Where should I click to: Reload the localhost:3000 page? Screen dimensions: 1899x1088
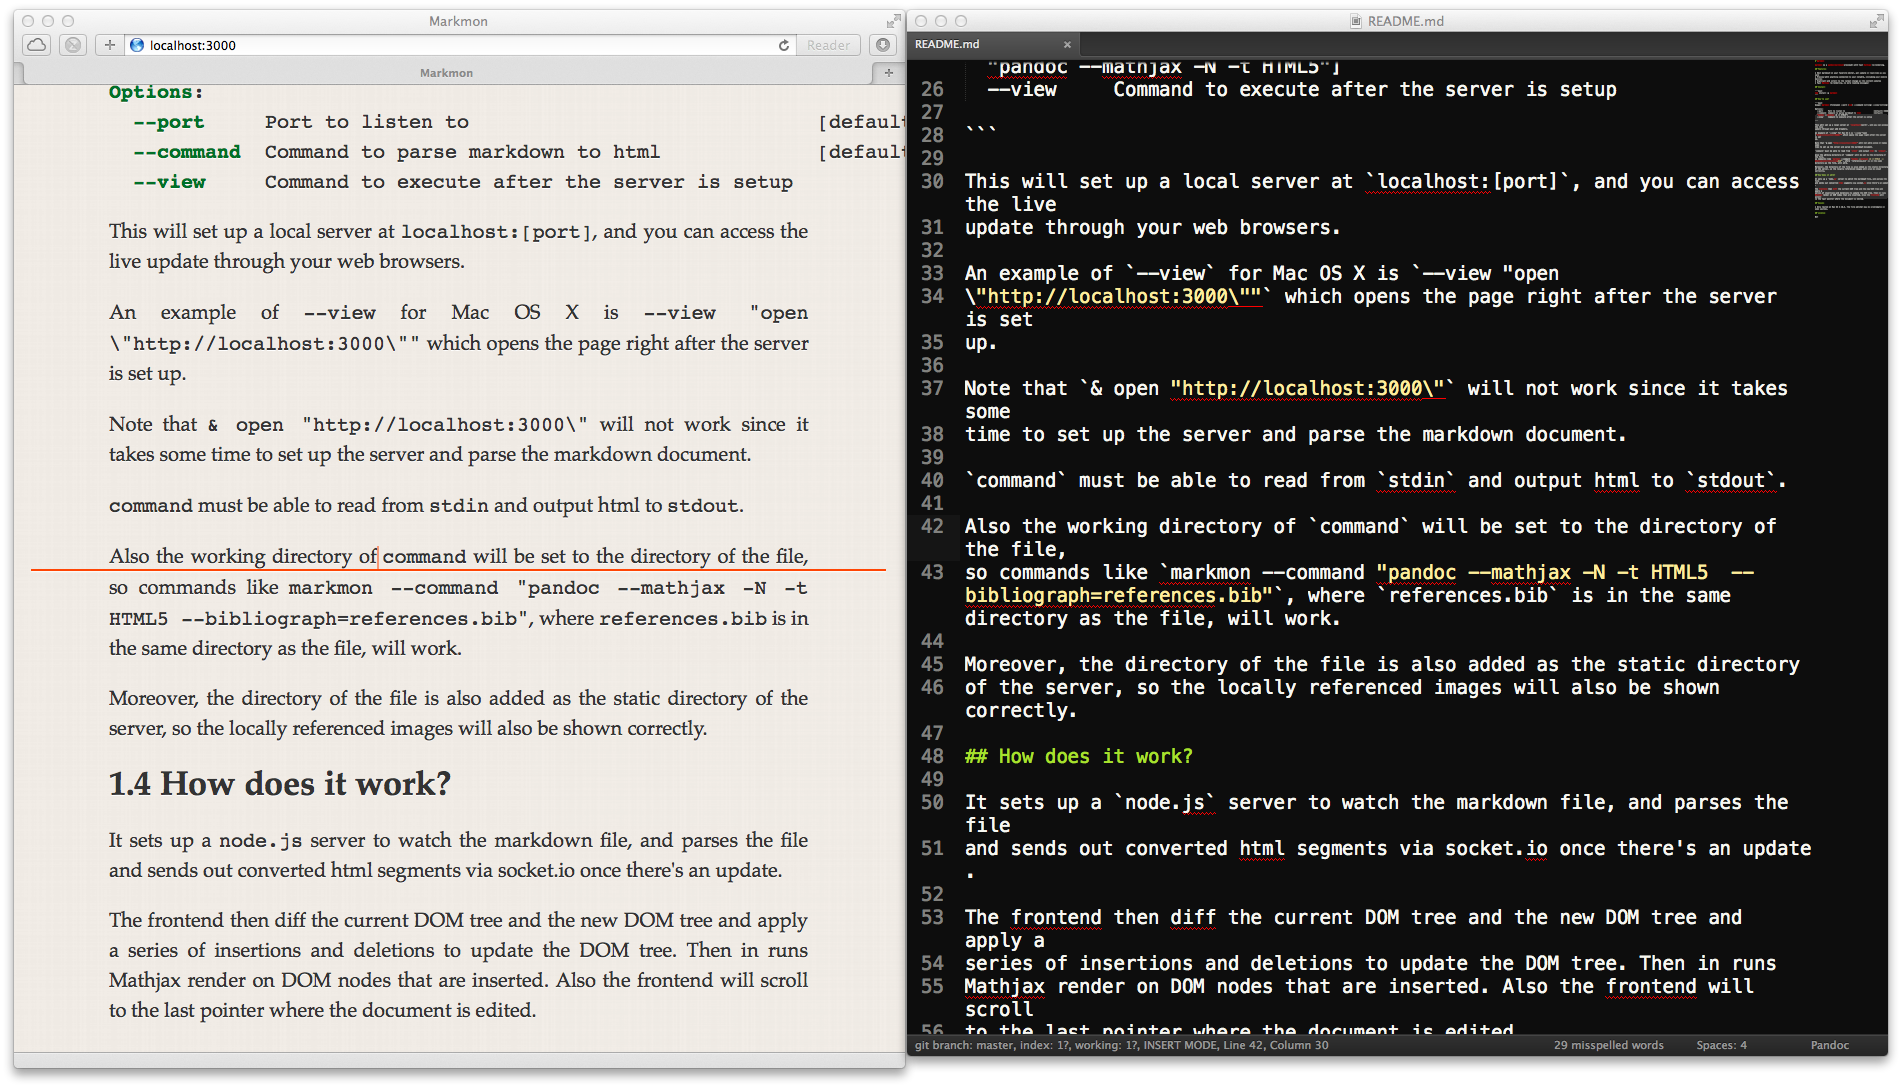coord(784,45)
